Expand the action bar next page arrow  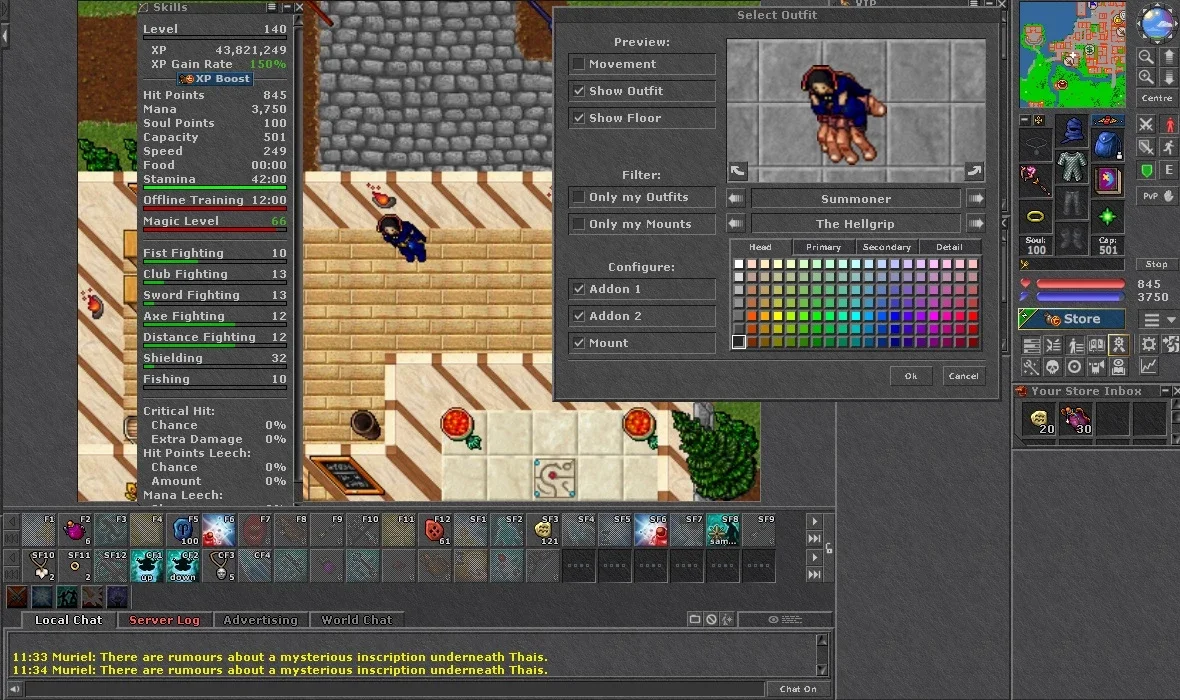[x=814, y=521]
